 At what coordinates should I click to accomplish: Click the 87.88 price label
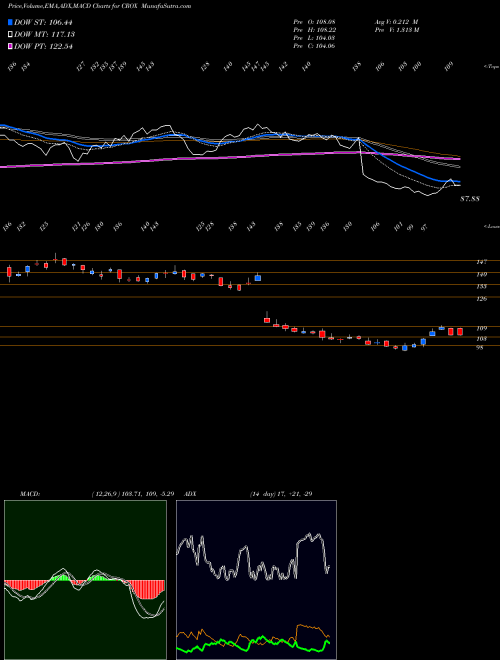point(470,199)
